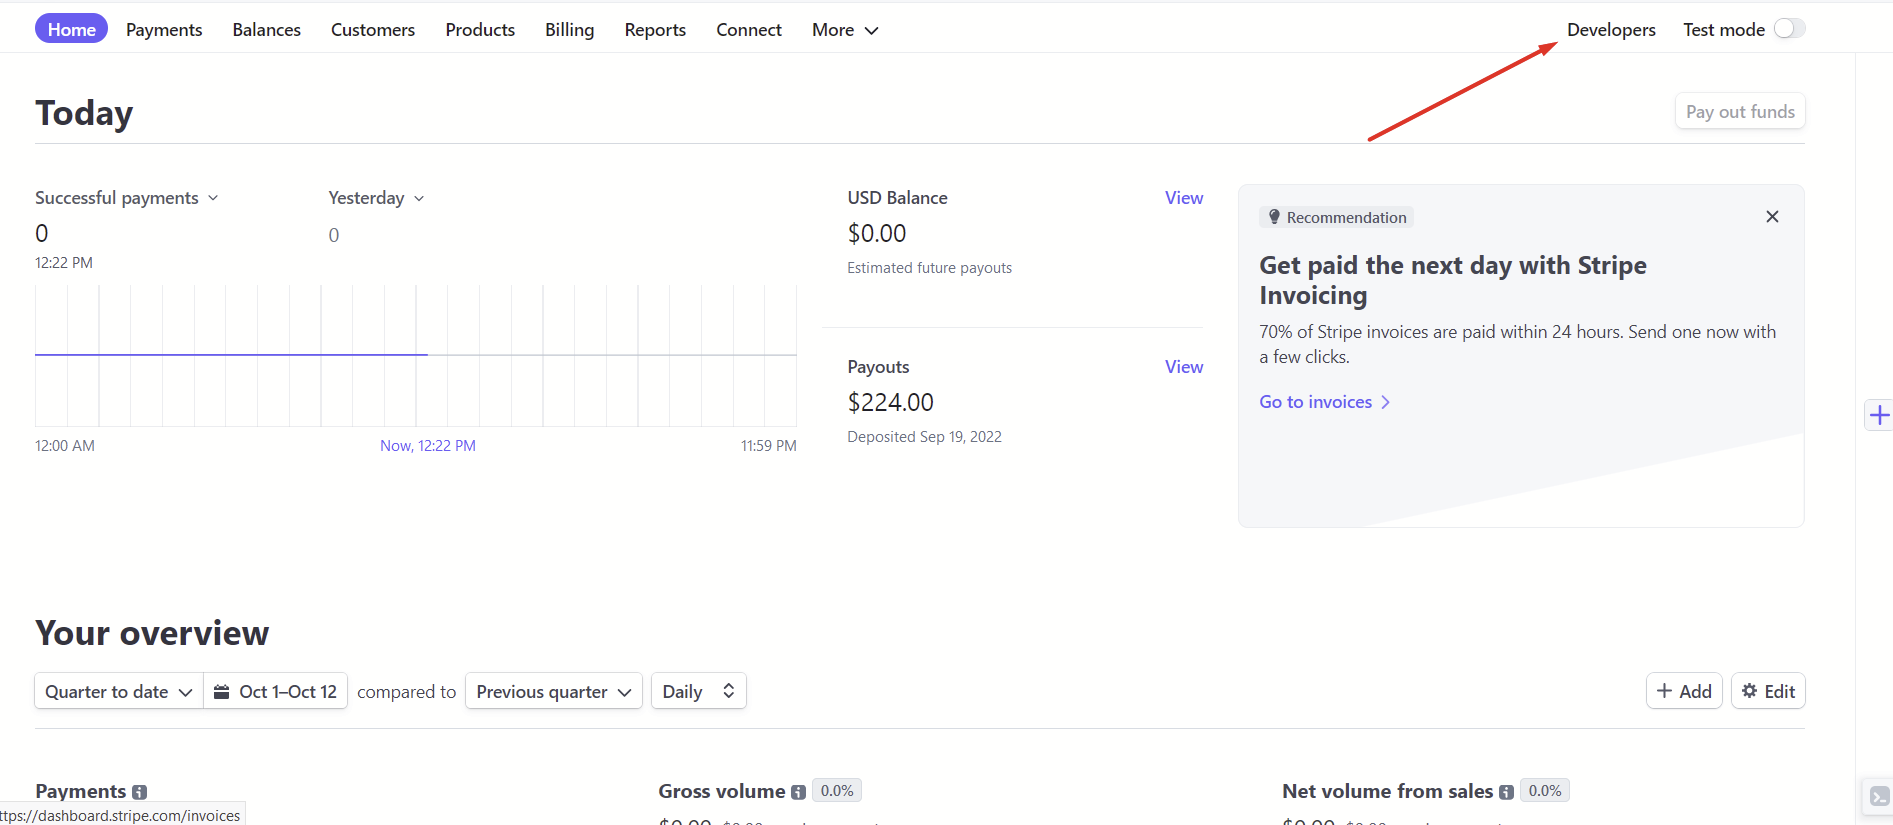The image size is (1893, 825).
Task: Click the Net volume 0.0% badge
Action: (x=1545, y=791)
